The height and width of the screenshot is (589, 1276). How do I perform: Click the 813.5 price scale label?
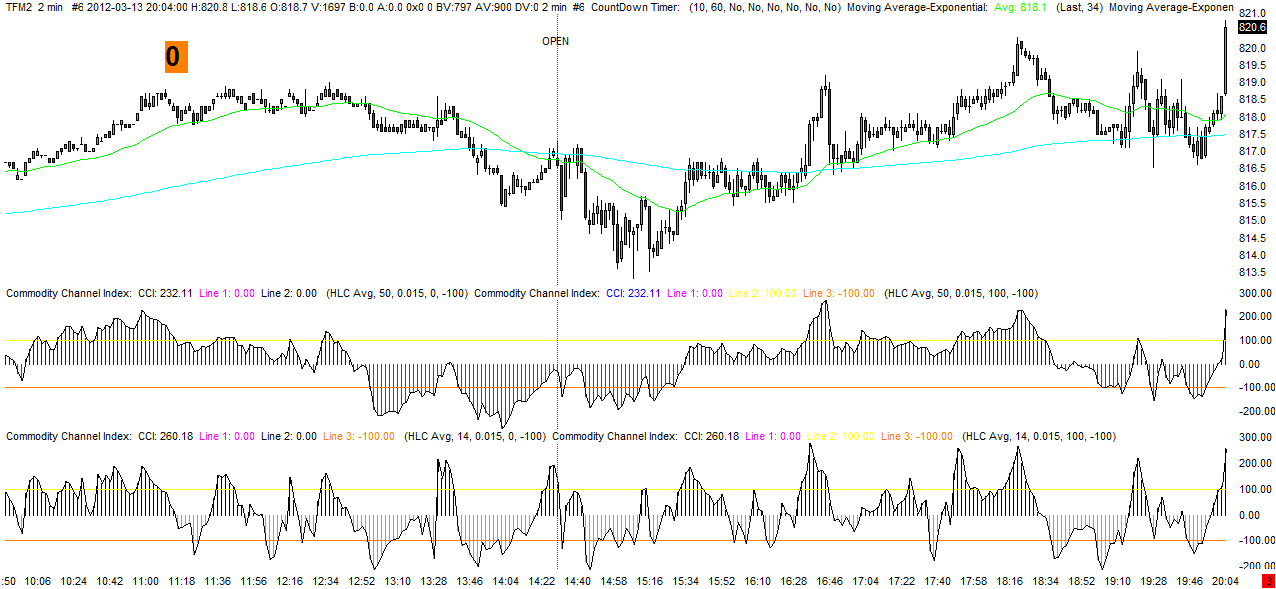click(1253, 272)
